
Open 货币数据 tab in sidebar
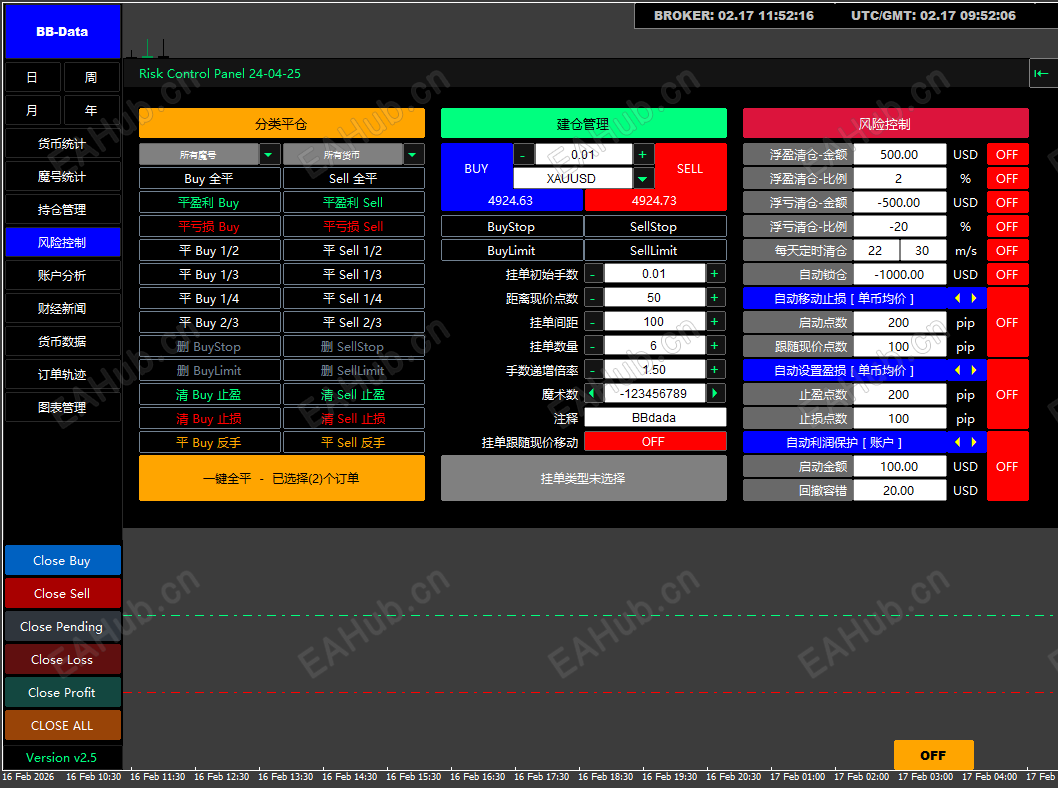(62, 341)
